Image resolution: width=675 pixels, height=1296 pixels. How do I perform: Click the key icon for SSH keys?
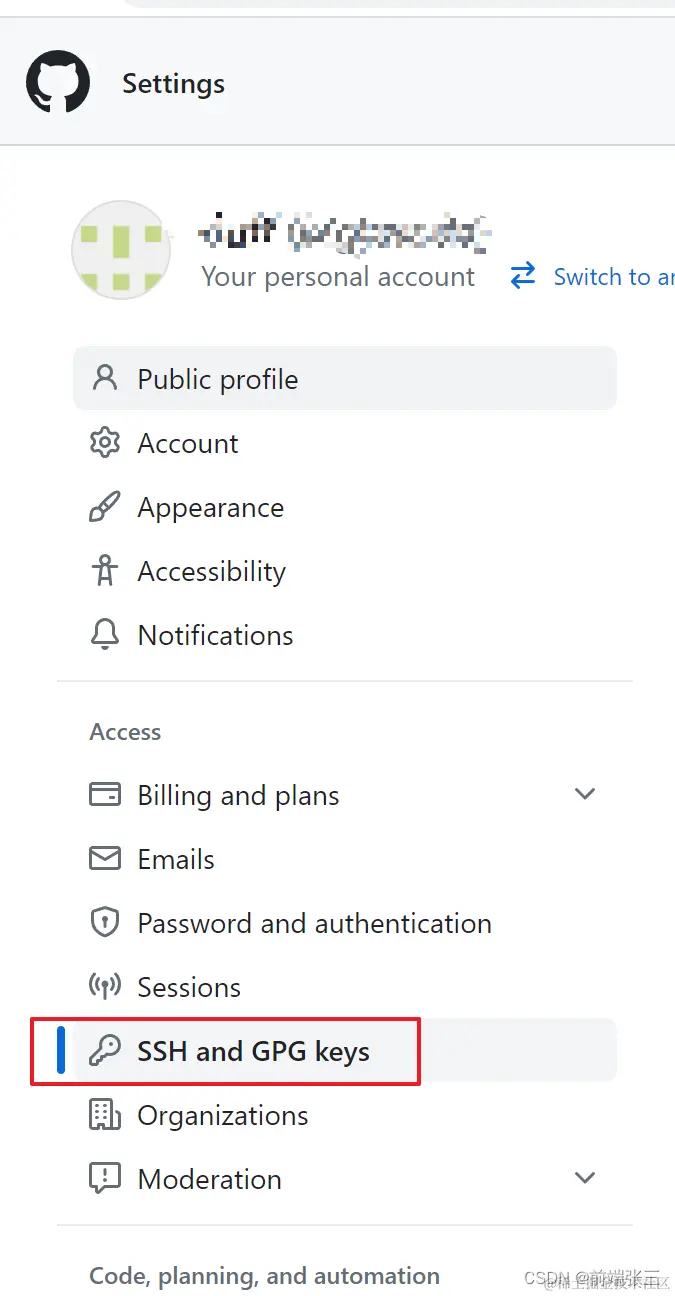[104, 1051]
